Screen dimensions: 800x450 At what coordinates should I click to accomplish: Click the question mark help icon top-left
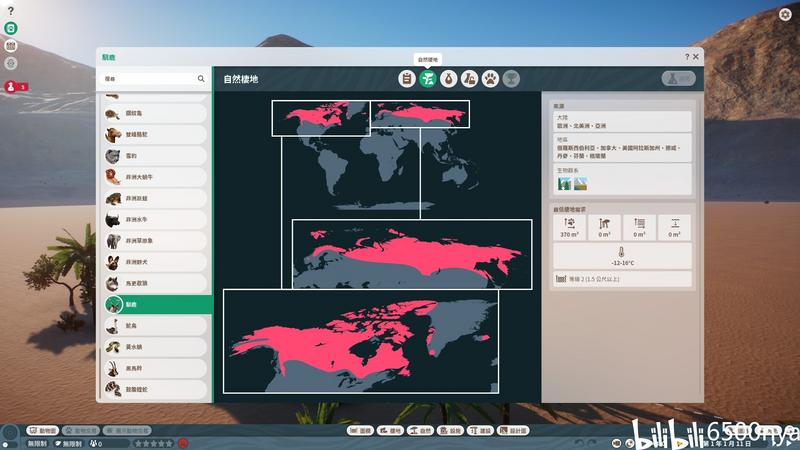click(11, 11)
